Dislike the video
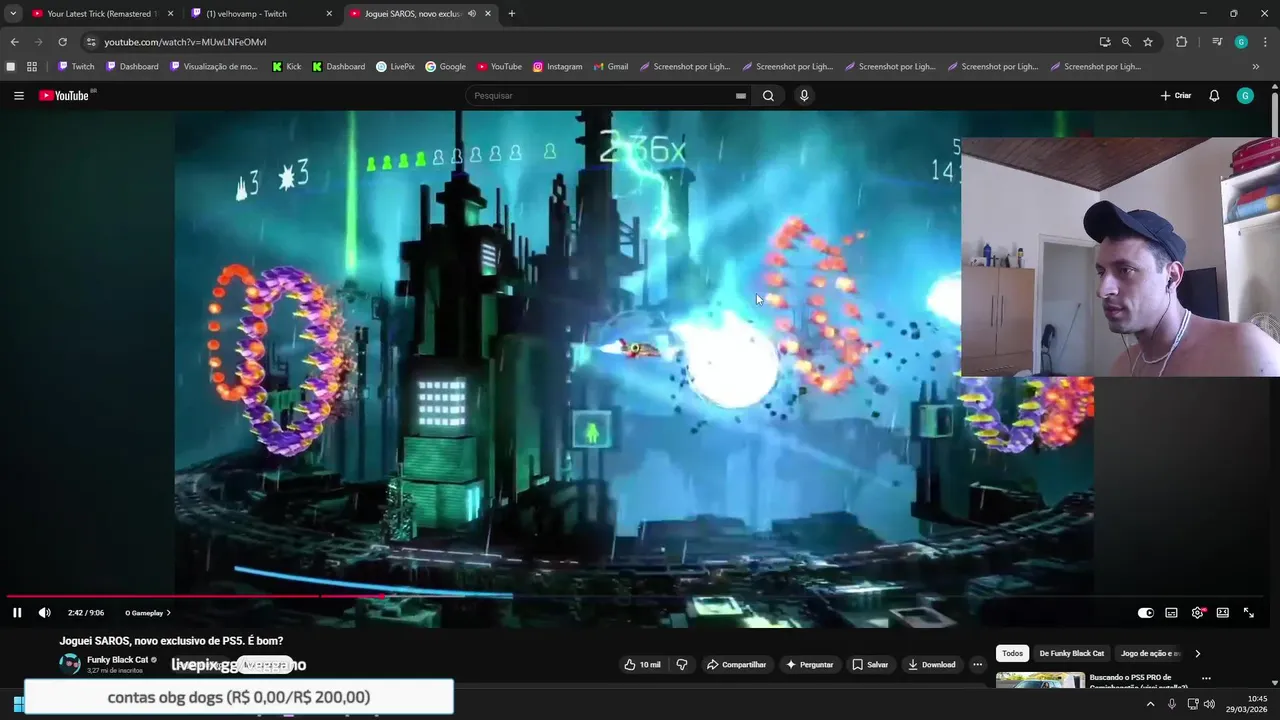Viewport: 1280px width, 720px height. [x=682, y=664]
